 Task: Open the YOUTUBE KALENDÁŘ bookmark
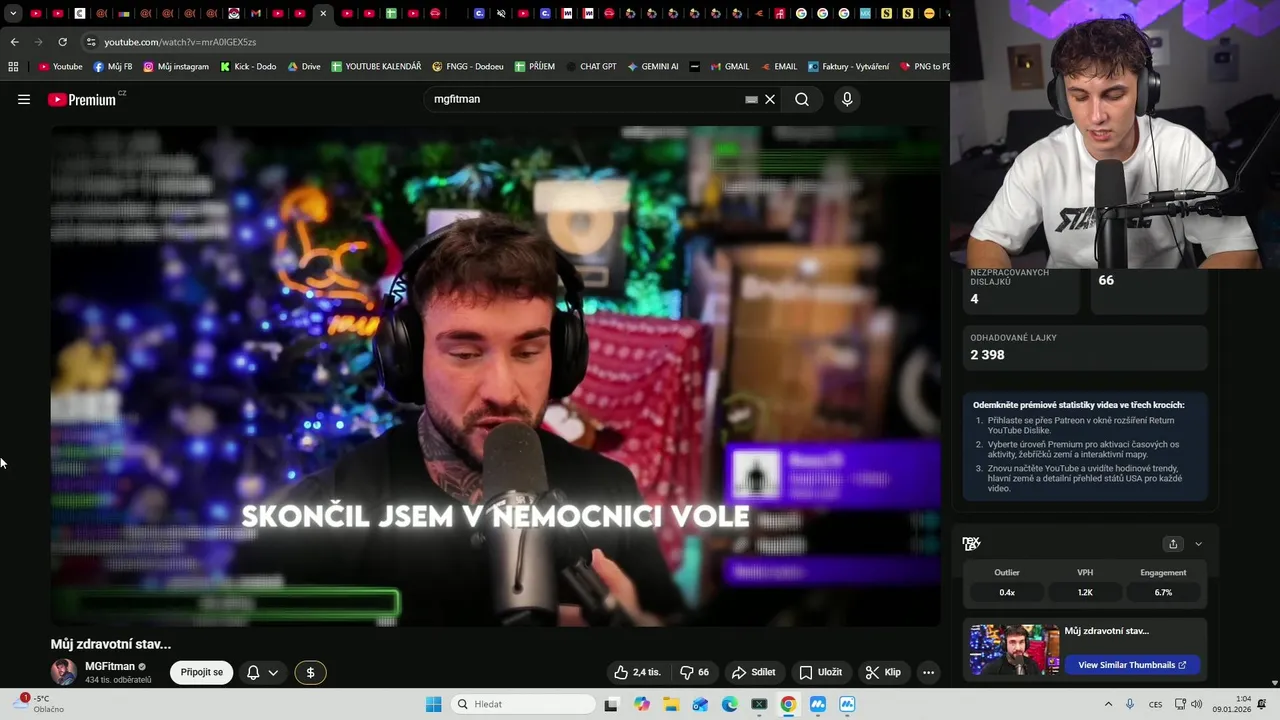[x=376, y=67]
